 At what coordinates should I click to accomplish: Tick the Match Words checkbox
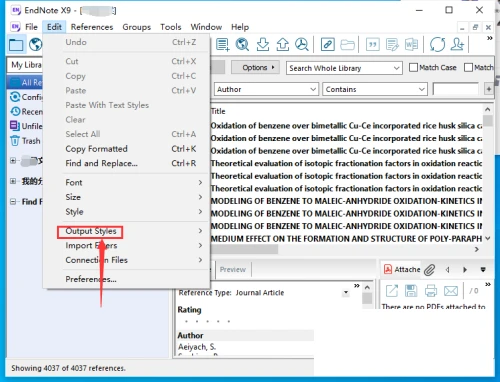coord(468,67)
